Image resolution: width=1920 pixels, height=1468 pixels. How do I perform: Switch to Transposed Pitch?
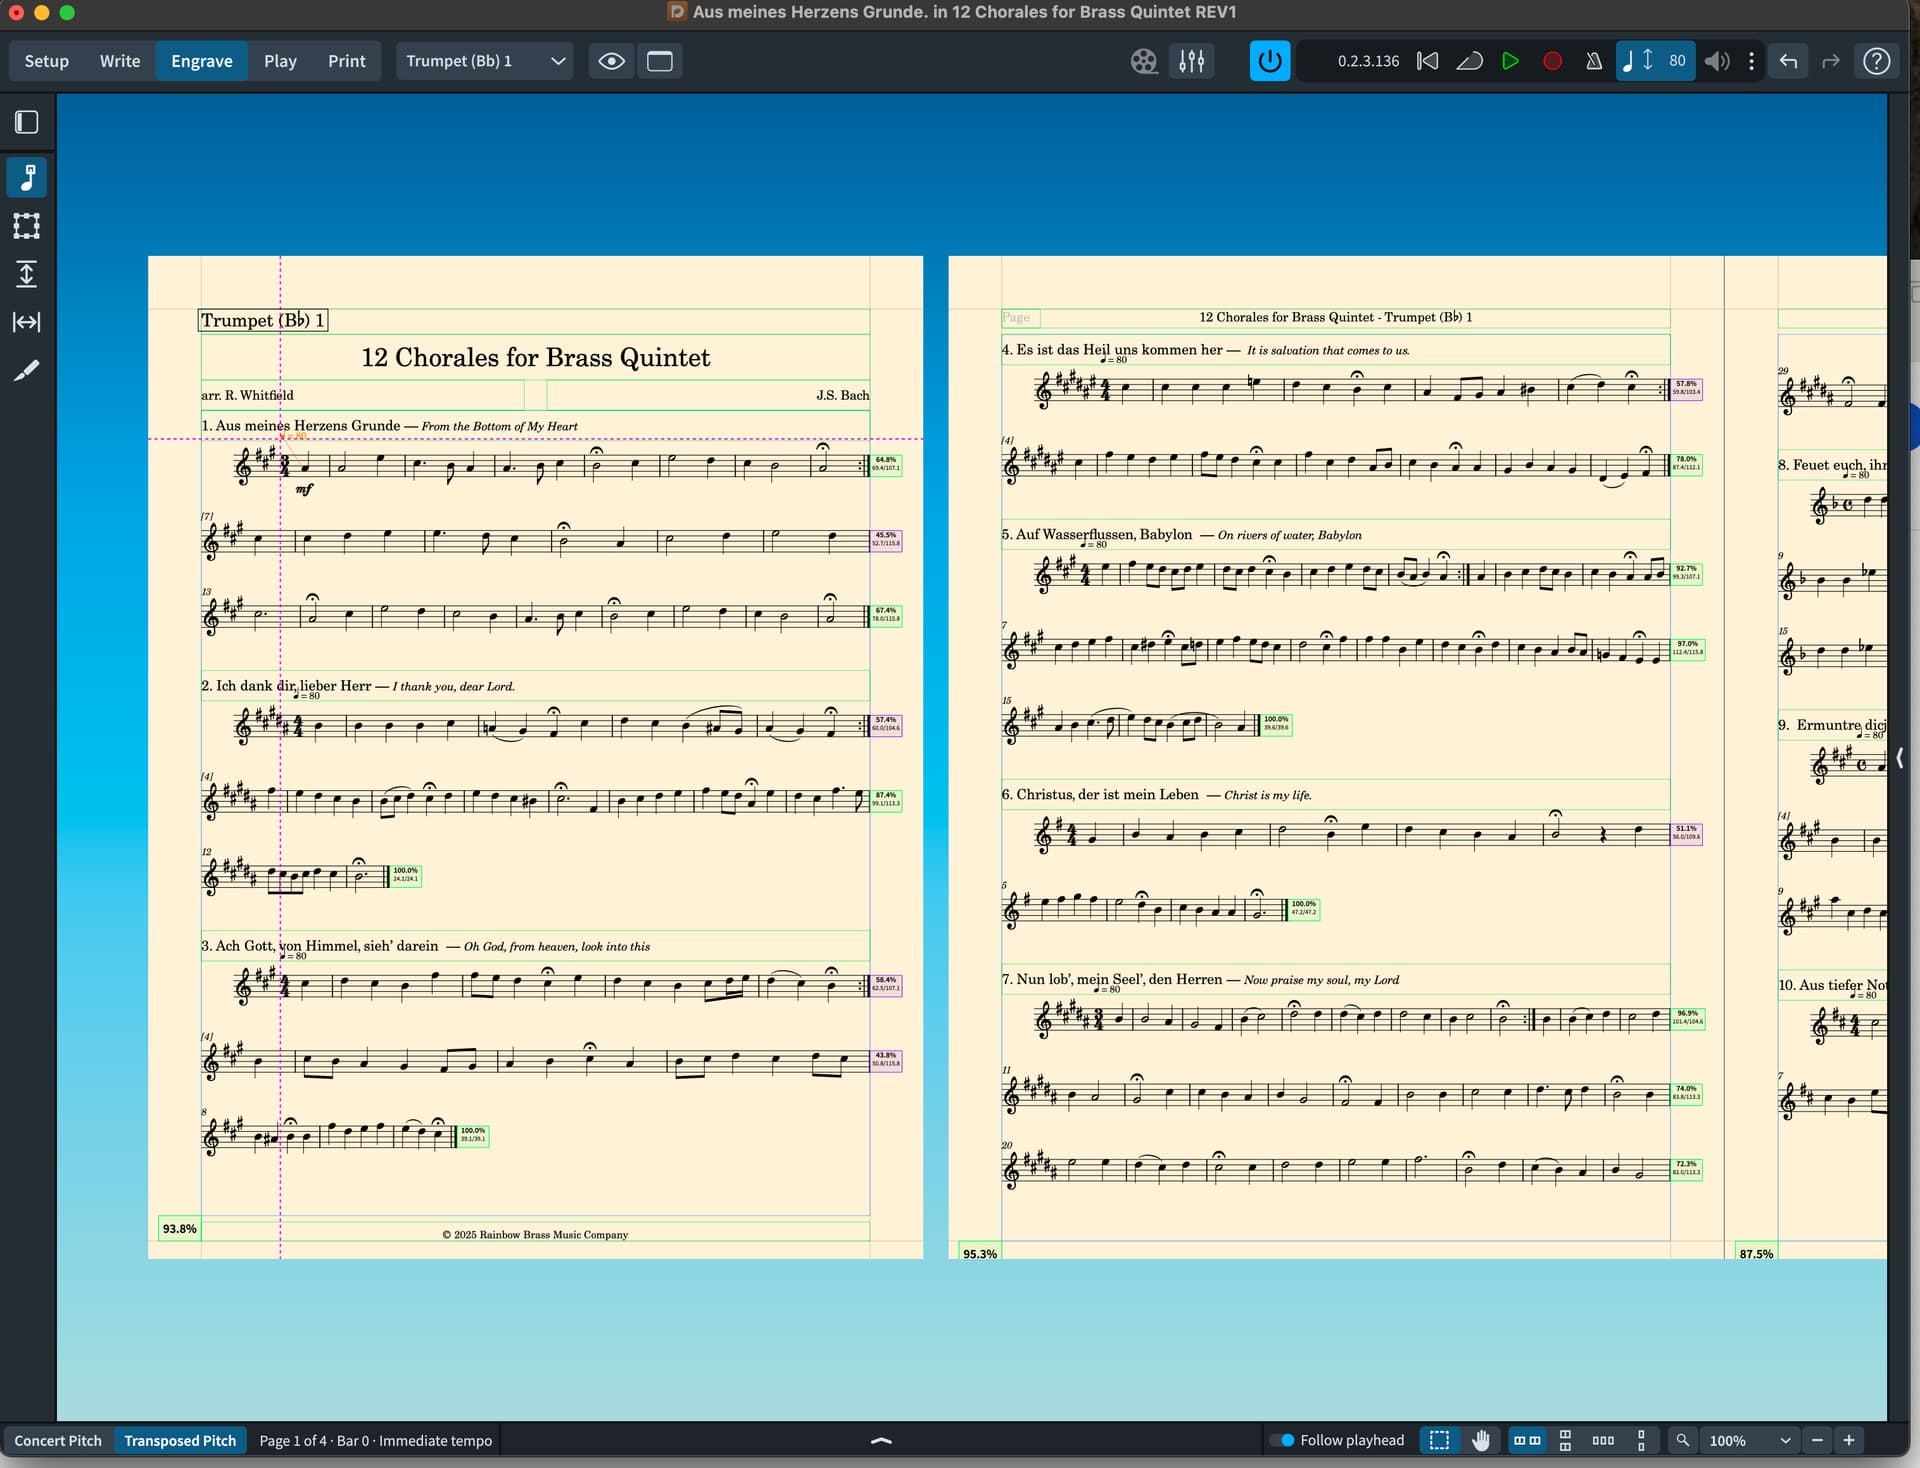[x=180, y=1440]
